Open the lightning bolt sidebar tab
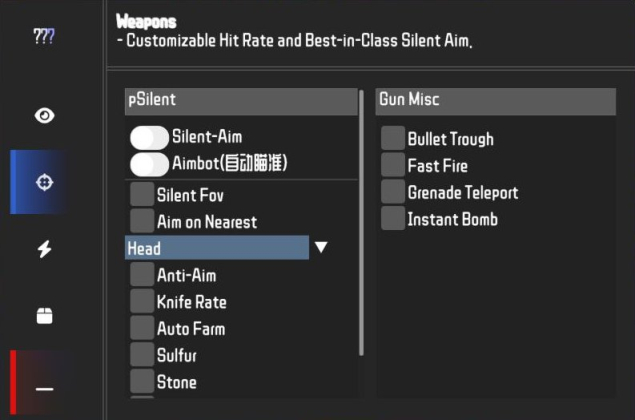The image size is (635, 420). point(44,249)
